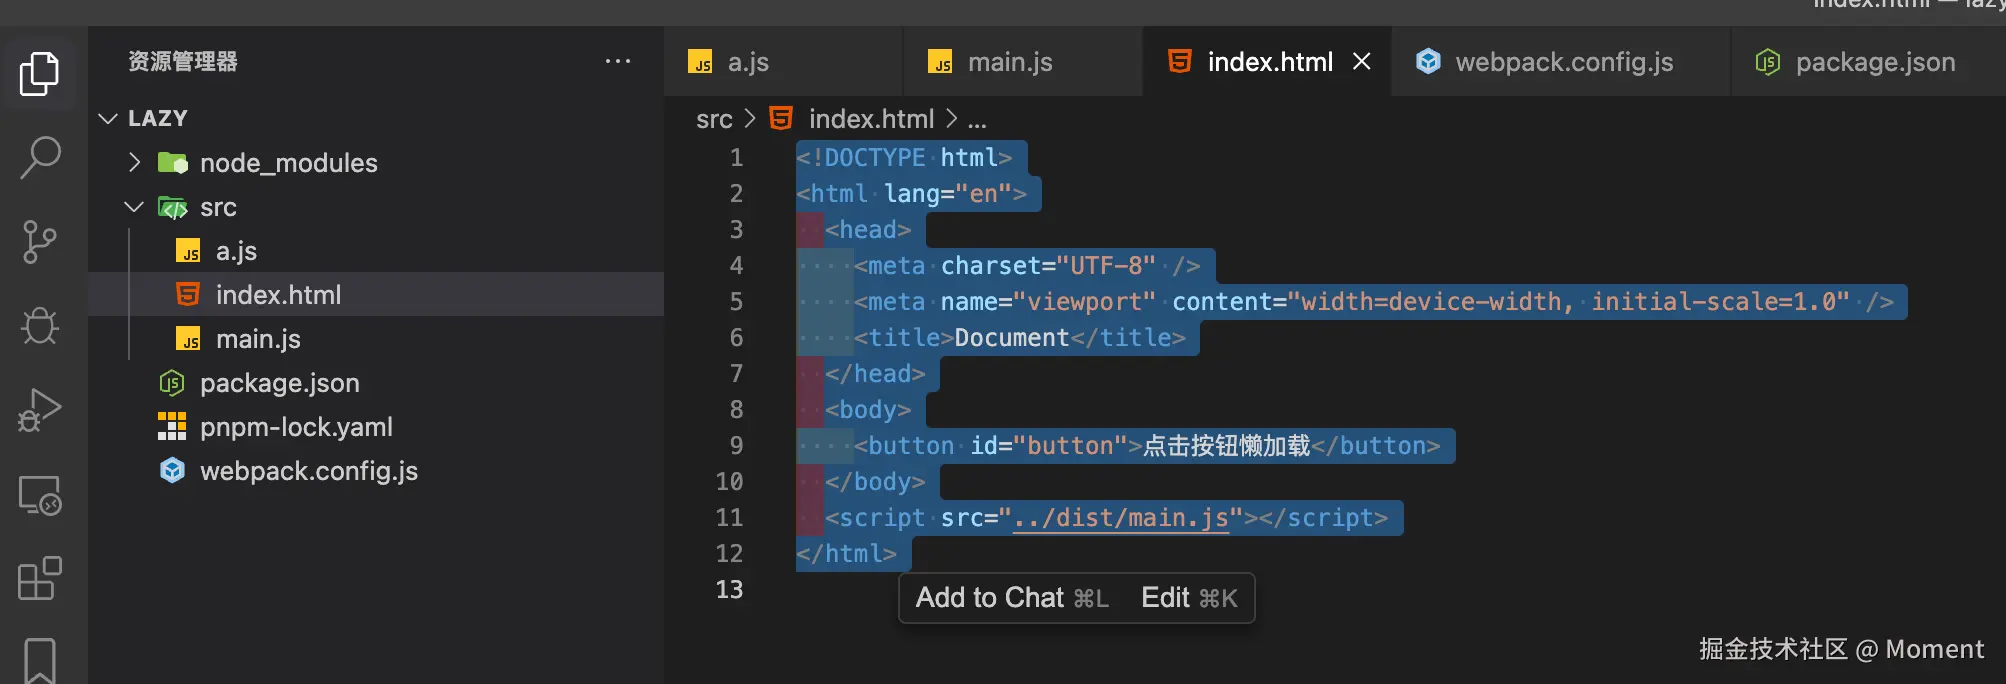
Task: Select the src breadcrumb segment
Action: pyautogui.click(x=714, y=119)
